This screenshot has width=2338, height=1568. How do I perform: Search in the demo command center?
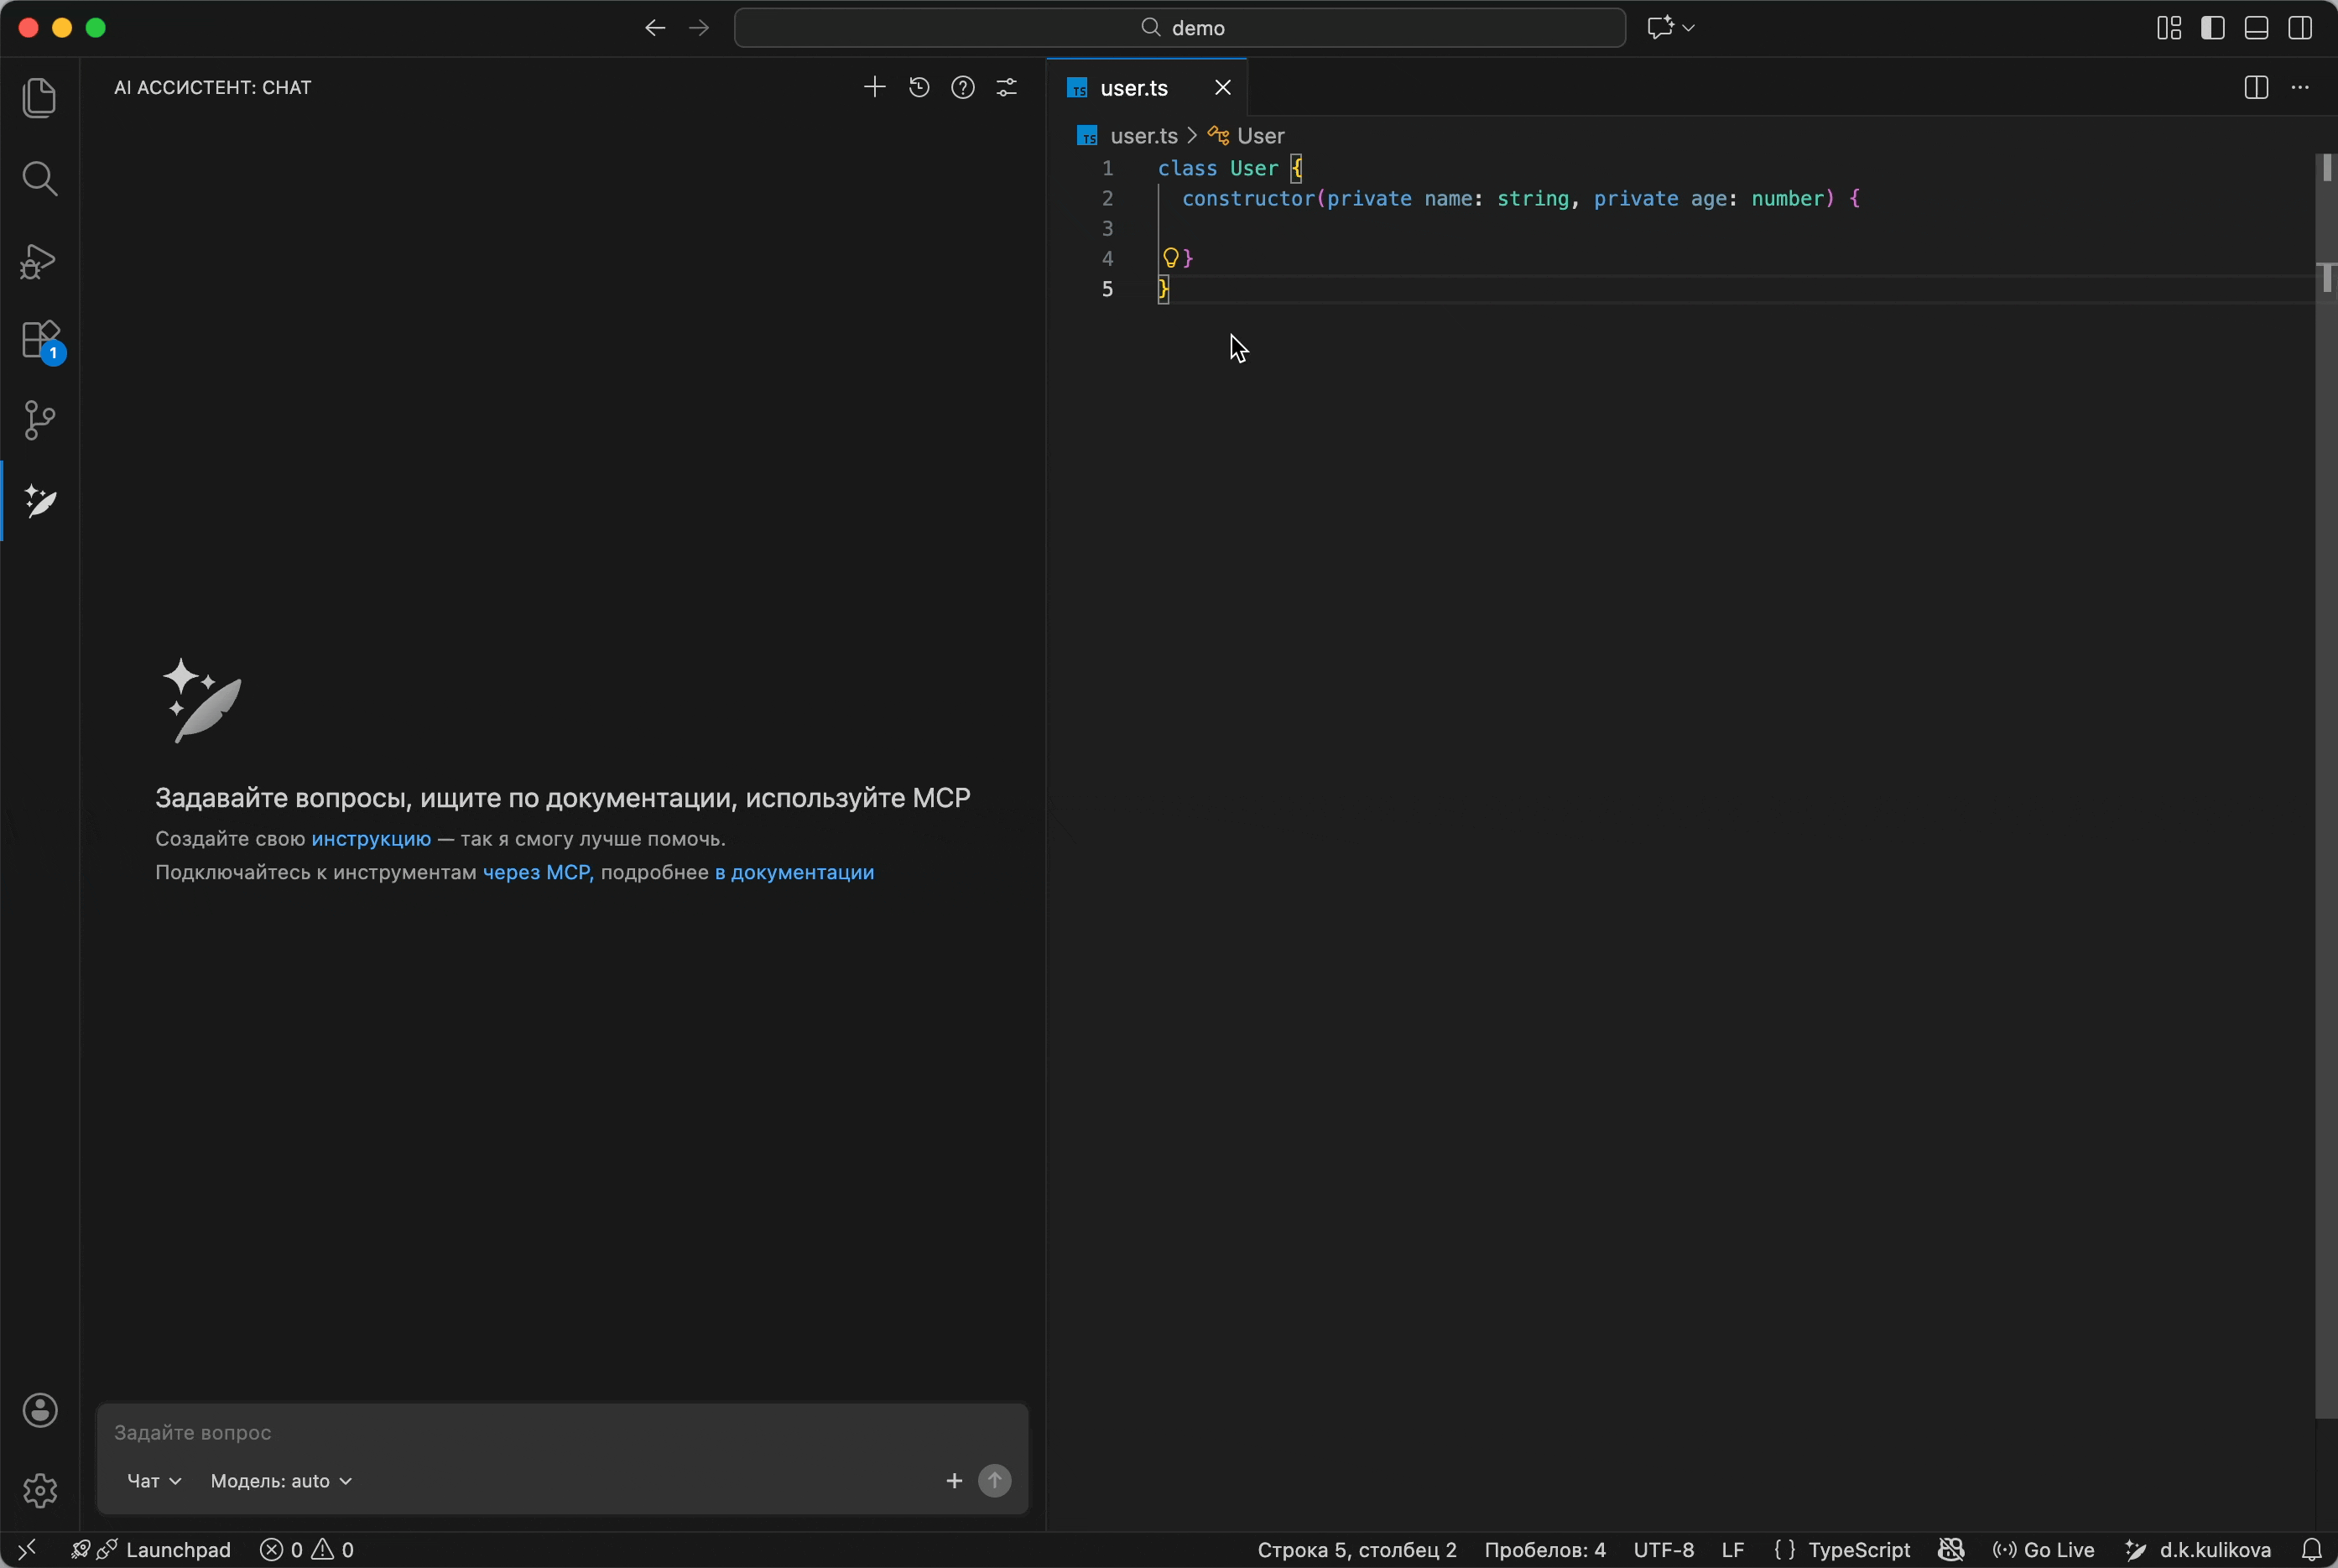(x=1180, y=28)
